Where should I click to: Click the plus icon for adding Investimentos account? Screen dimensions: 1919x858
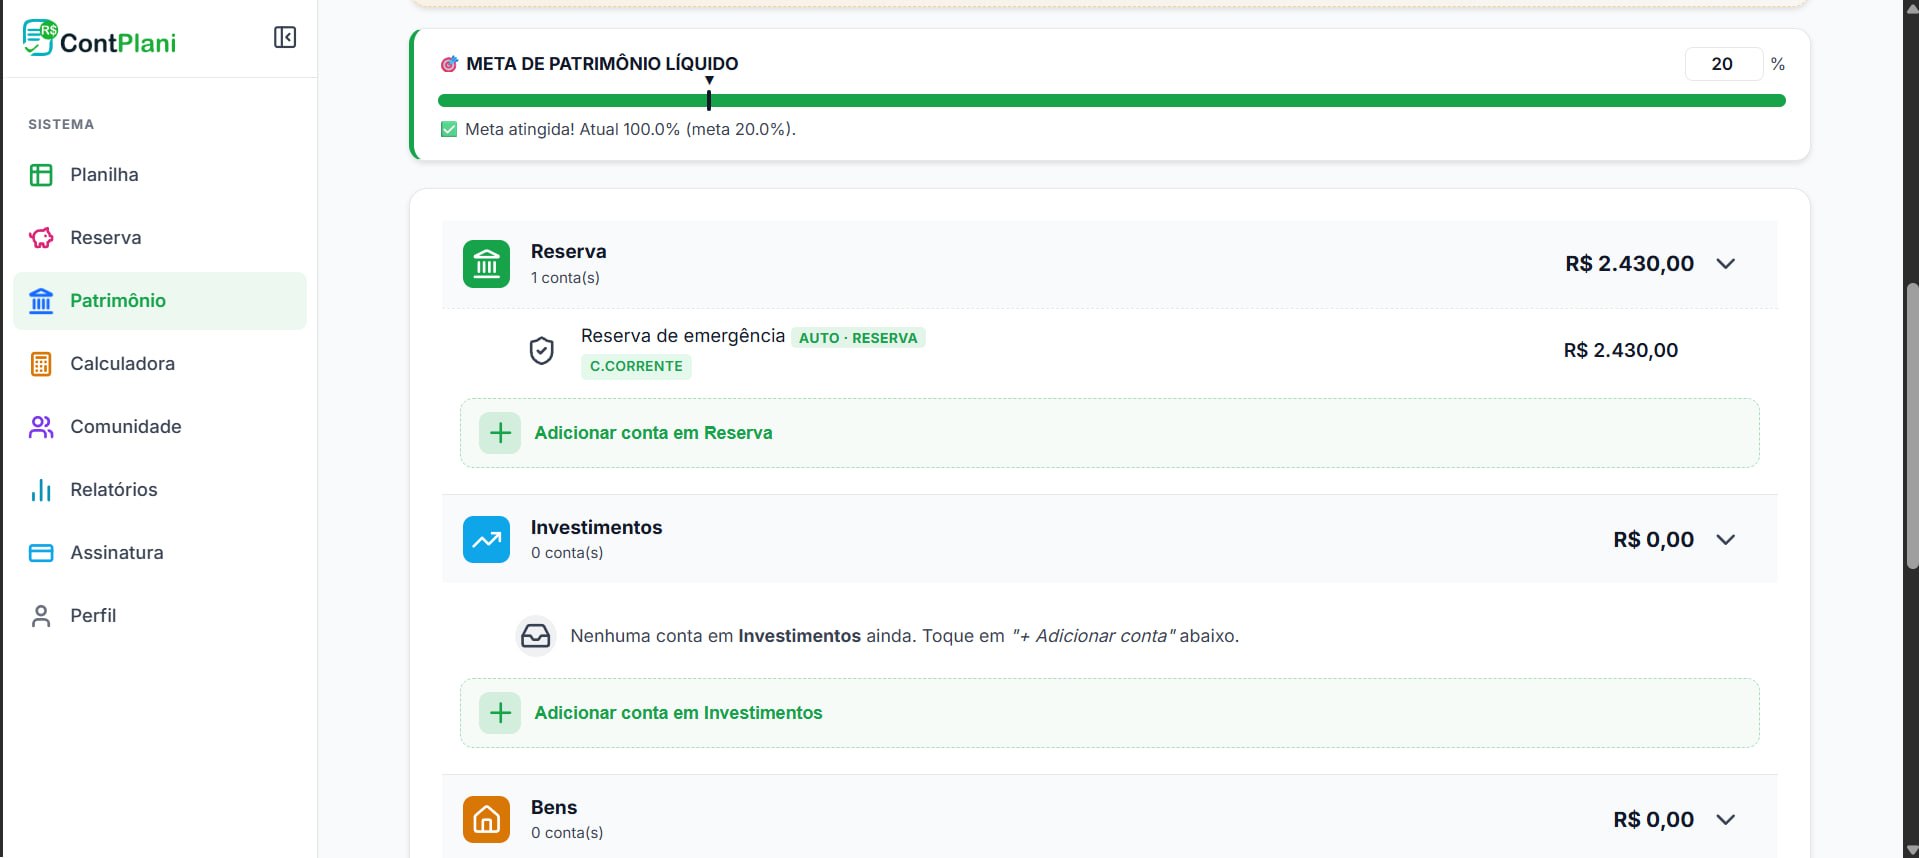coord(500,713)
